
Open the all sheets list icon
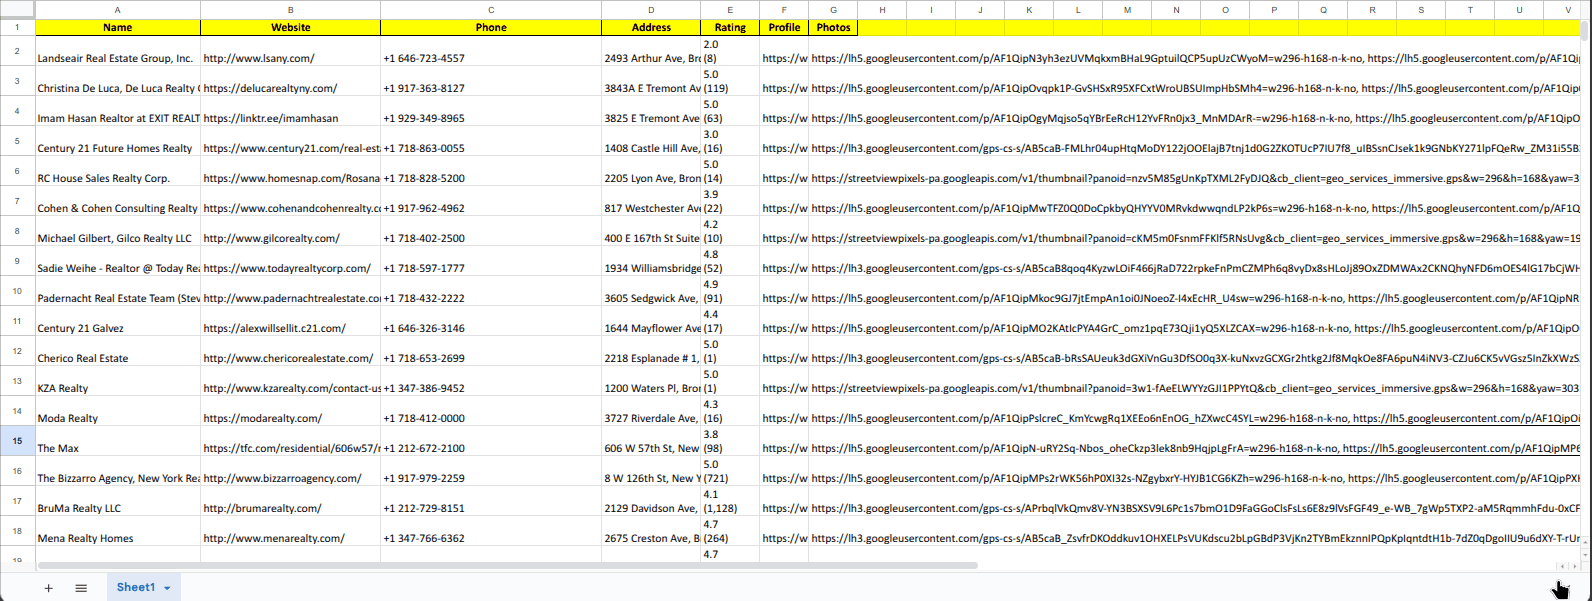(x=81, y=588)
